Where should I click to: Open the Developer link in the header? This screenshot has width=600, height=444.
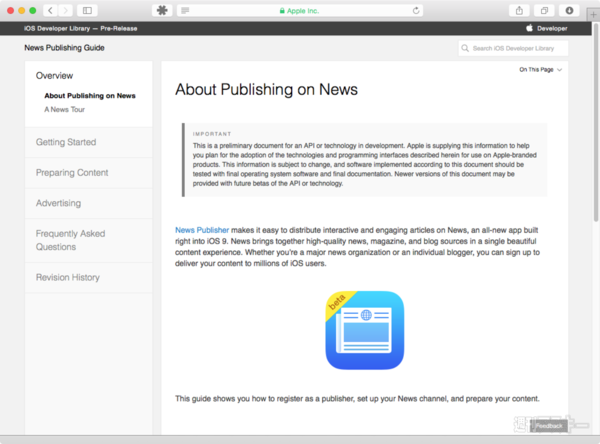click(552, 28)
